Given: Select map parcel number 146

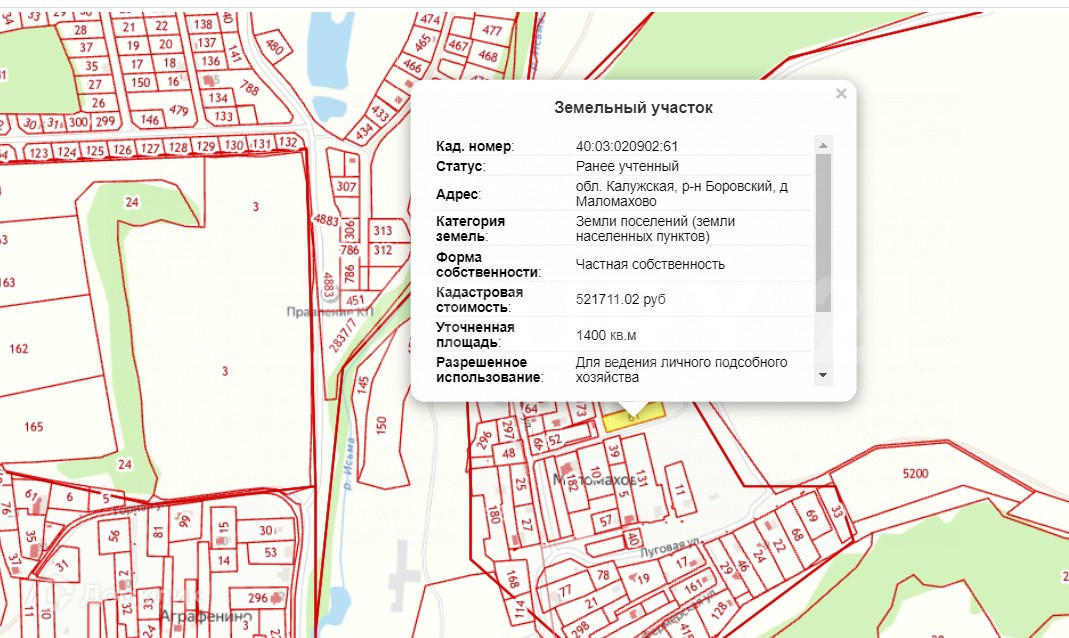Looking at the screenshot, I should [x=150, y=120].
